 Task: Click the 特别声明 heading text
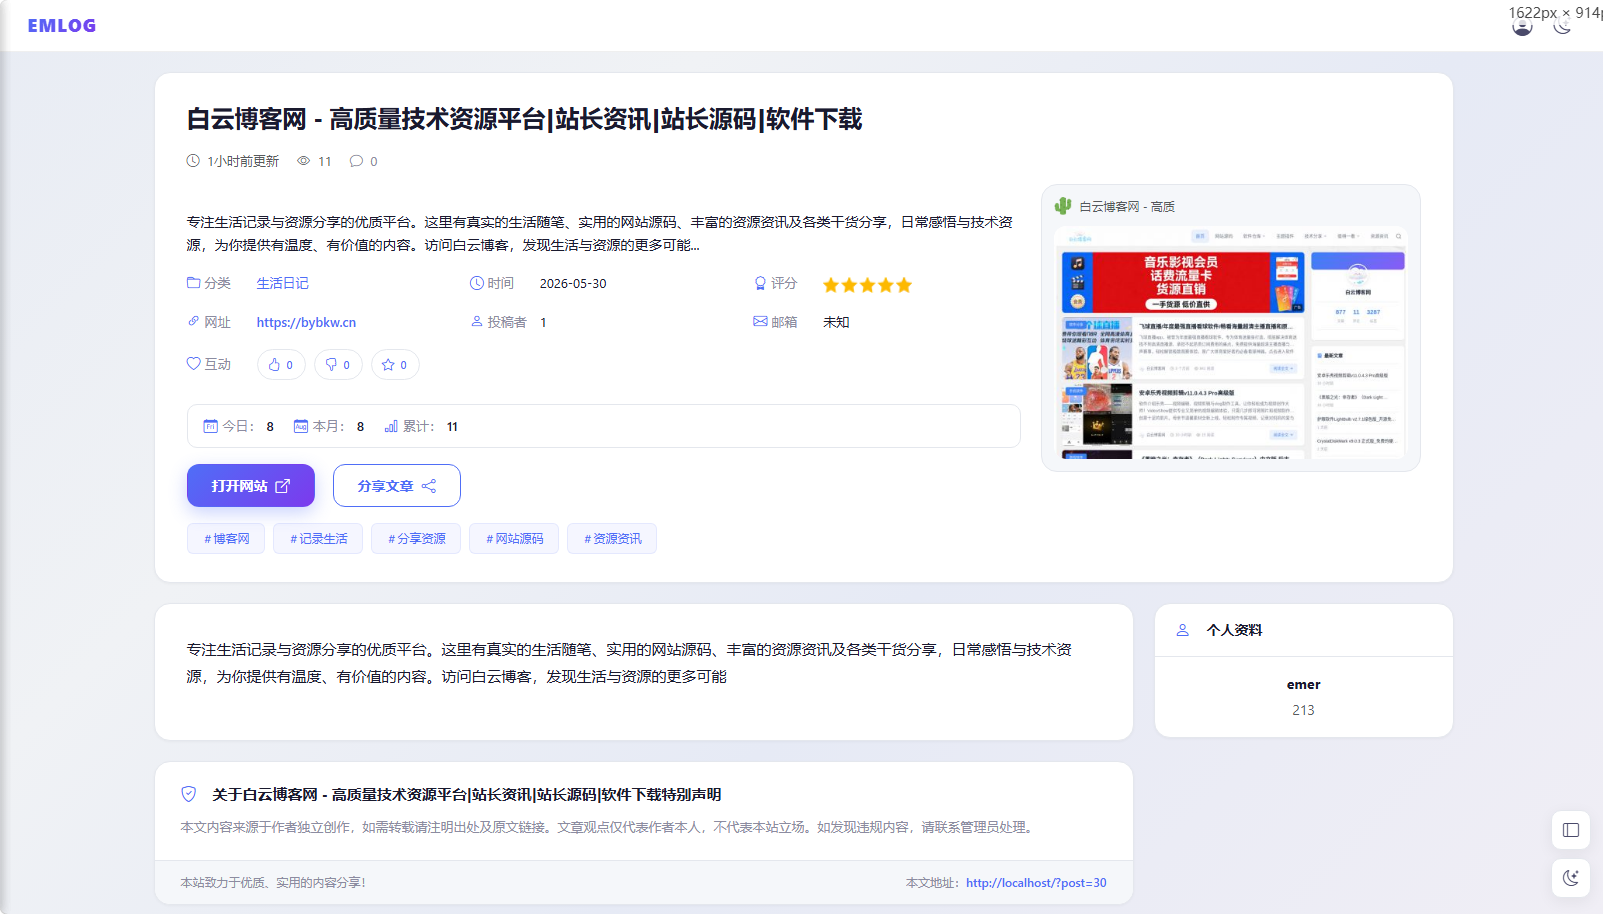pos(466,795)
